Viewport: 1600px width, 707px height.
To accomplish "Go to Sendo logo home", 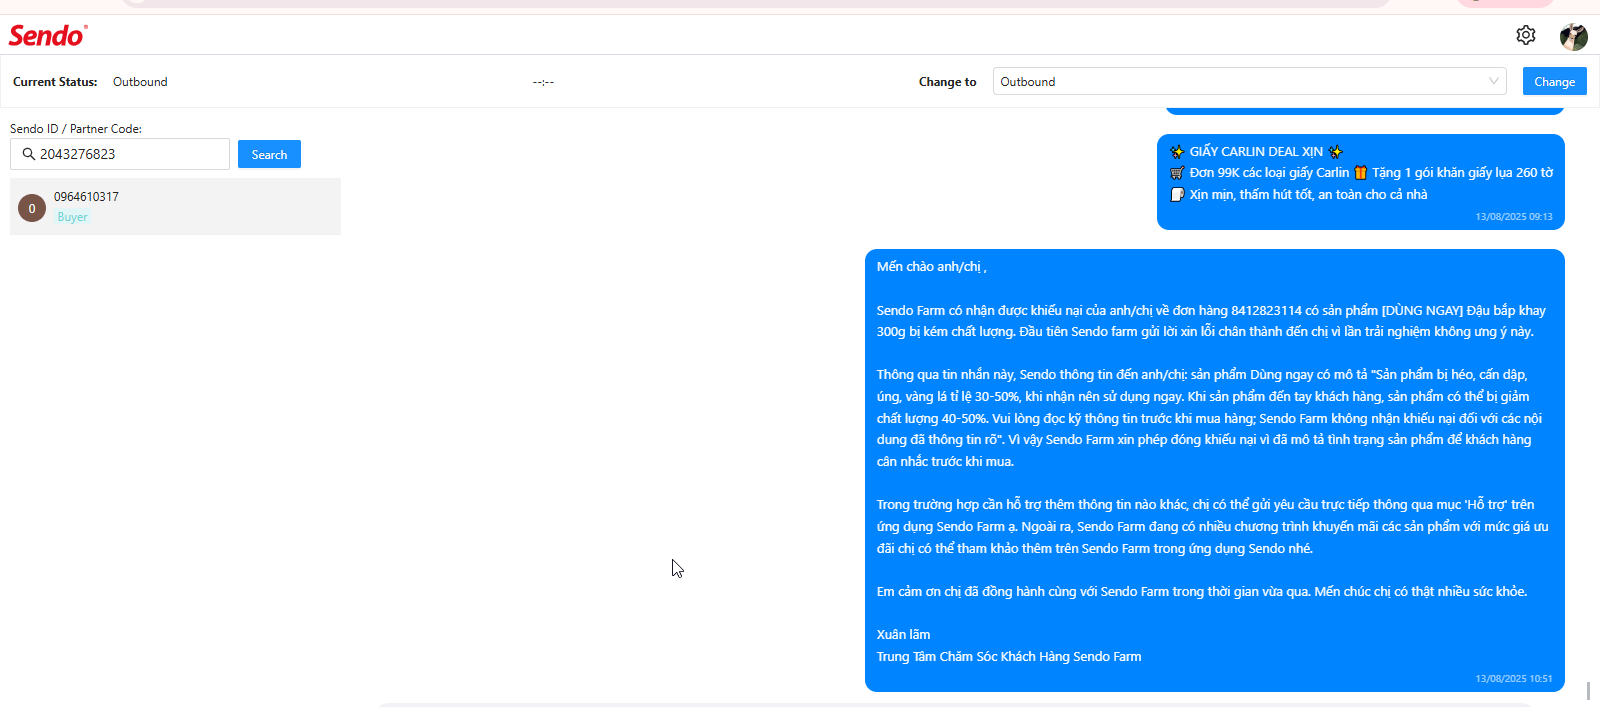I will coord(48,36).
